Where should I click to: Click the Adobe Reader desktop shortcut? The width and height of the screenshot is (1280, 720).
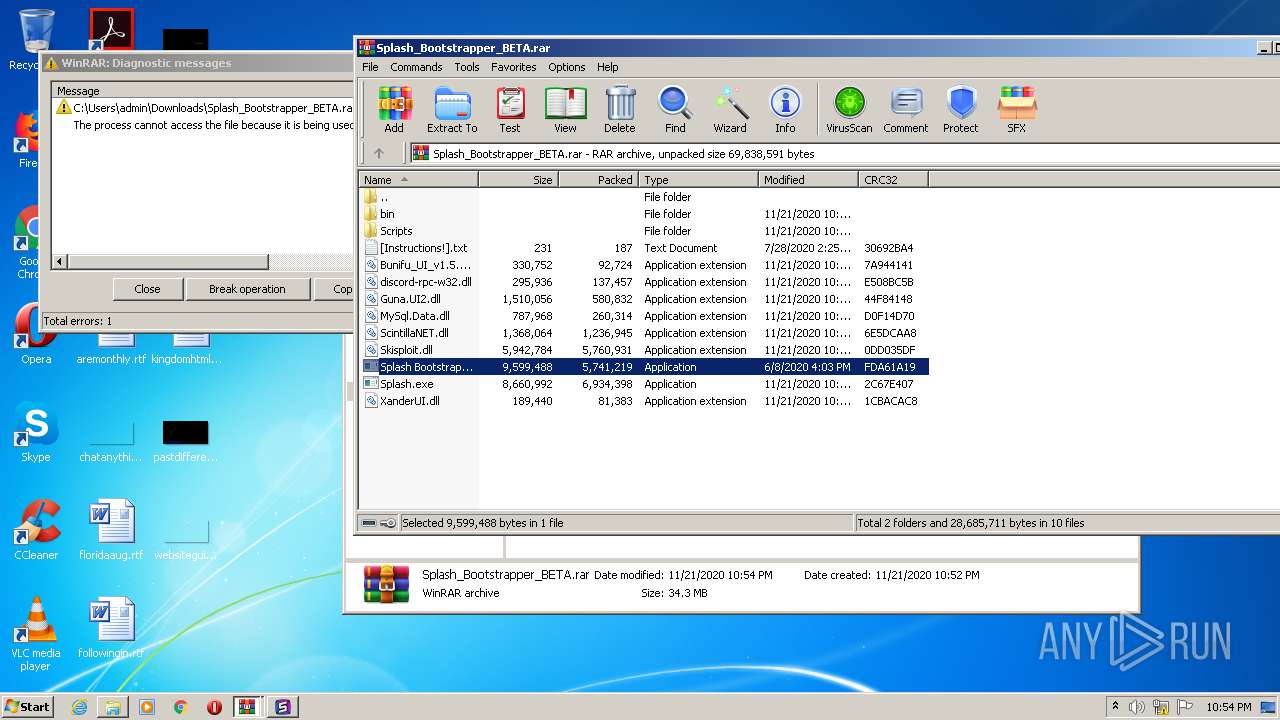(x=111, y=30)
